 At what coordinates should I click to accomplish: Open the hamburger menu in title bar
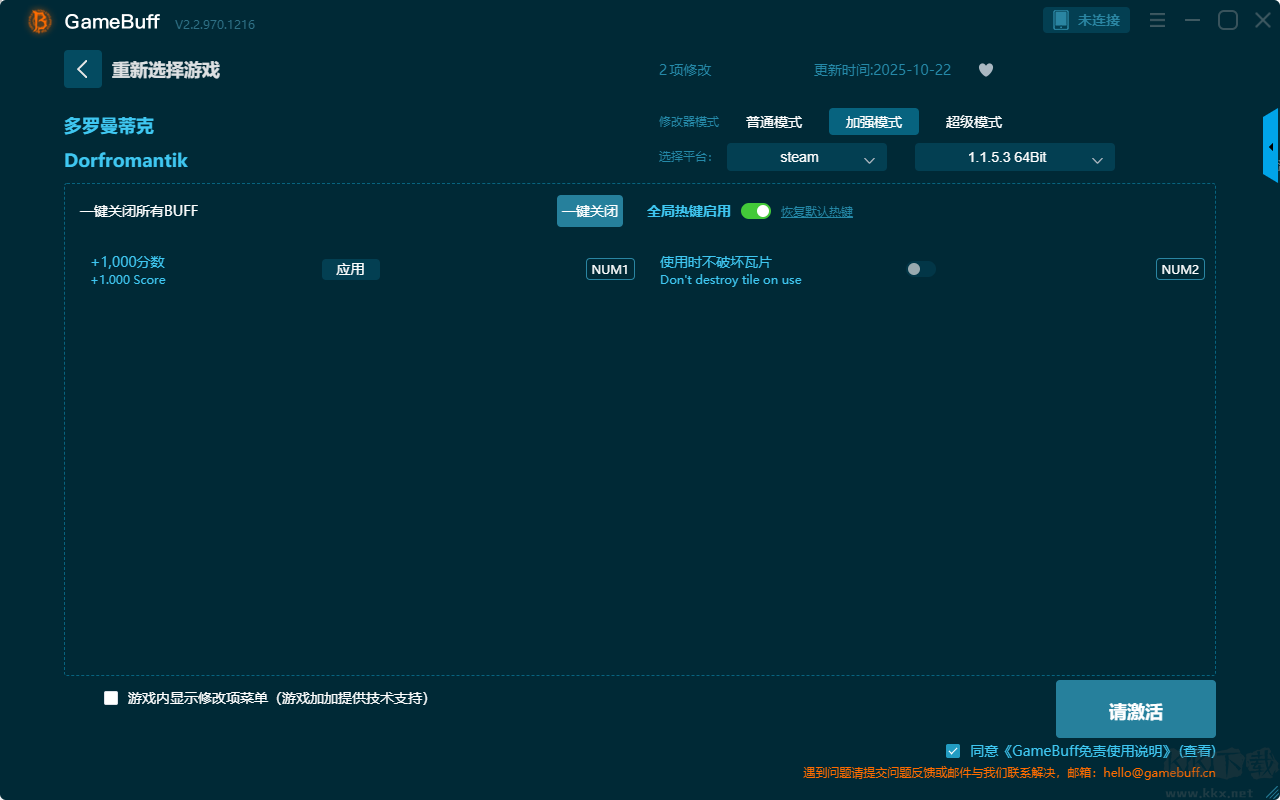[x=1157, y=20]
